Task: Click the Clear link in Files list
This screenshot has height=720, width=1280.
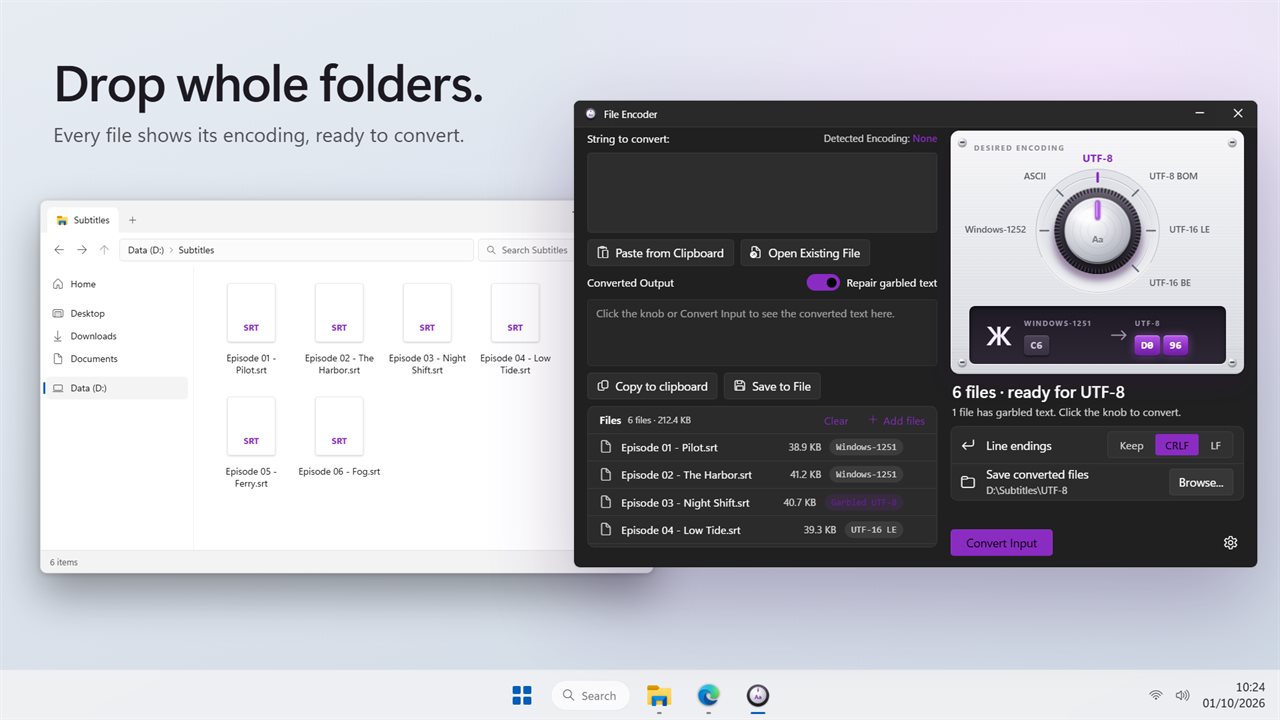Action: [836, 421]
